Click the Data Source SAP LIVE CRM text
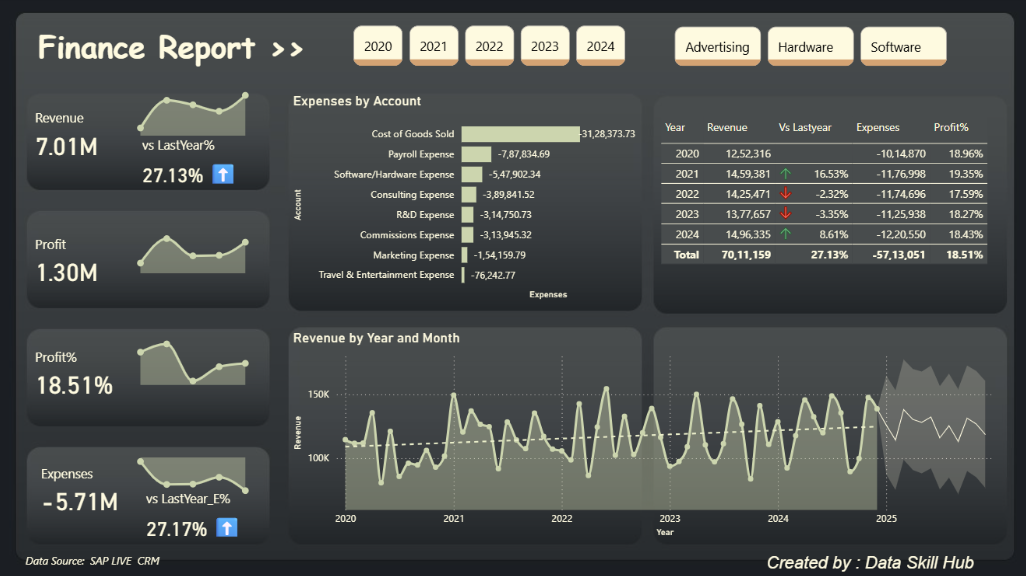Viewport: 1026px width, 577px height. [x=92, y=561]
